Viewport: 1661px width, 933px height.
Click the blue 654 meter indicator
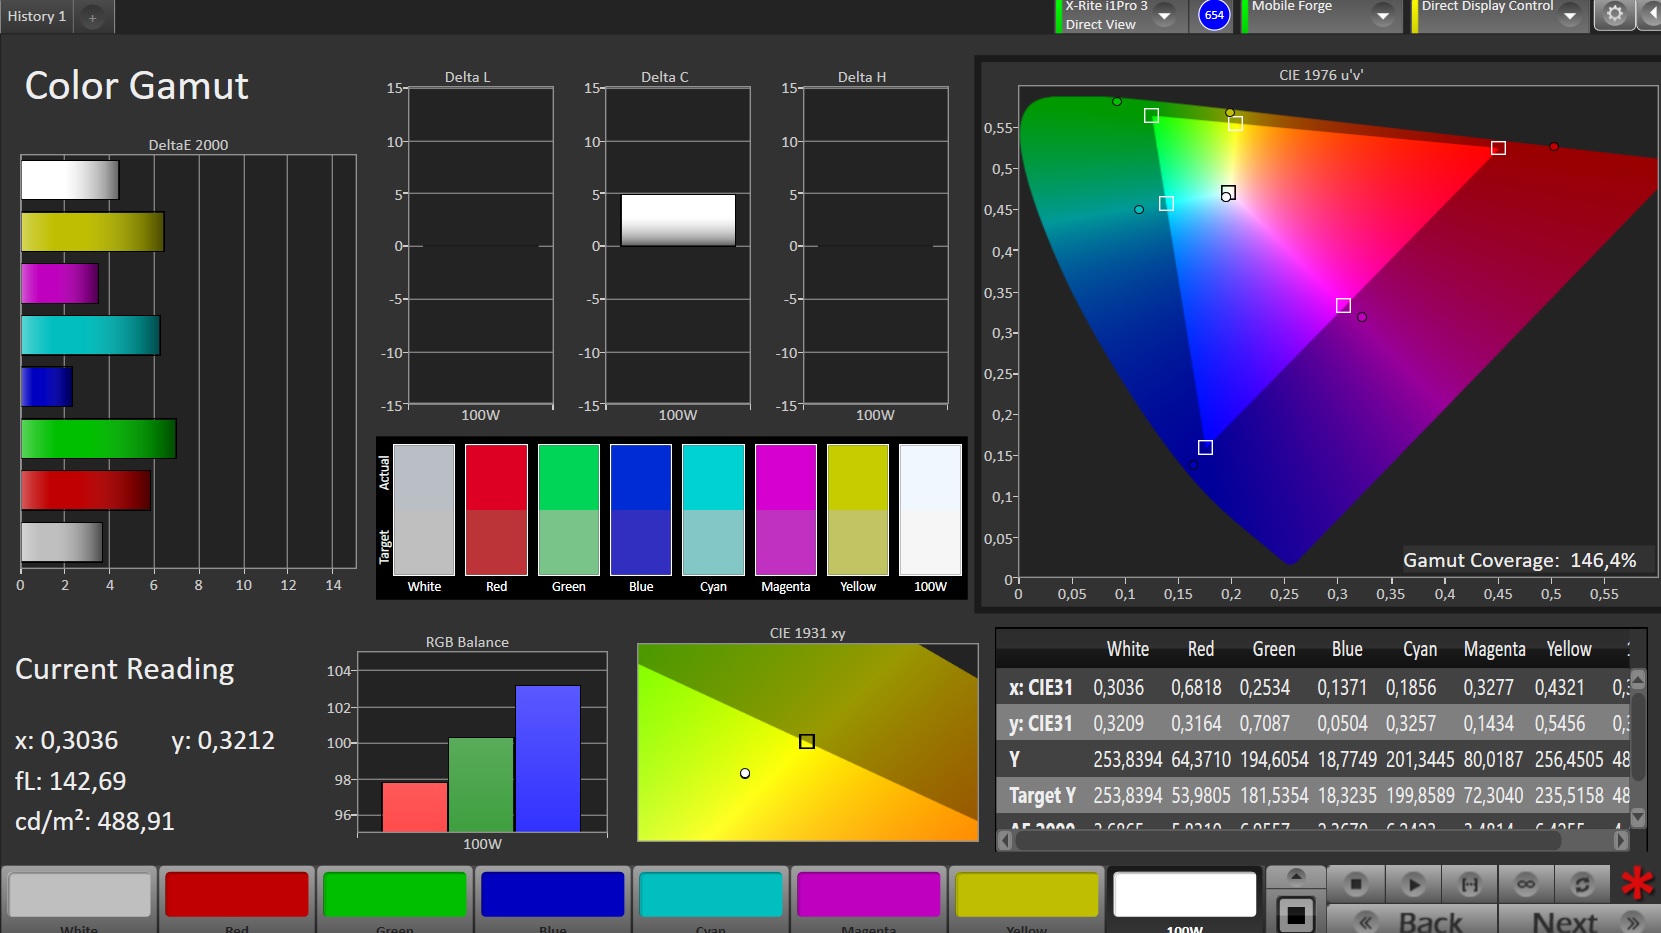1214,15
